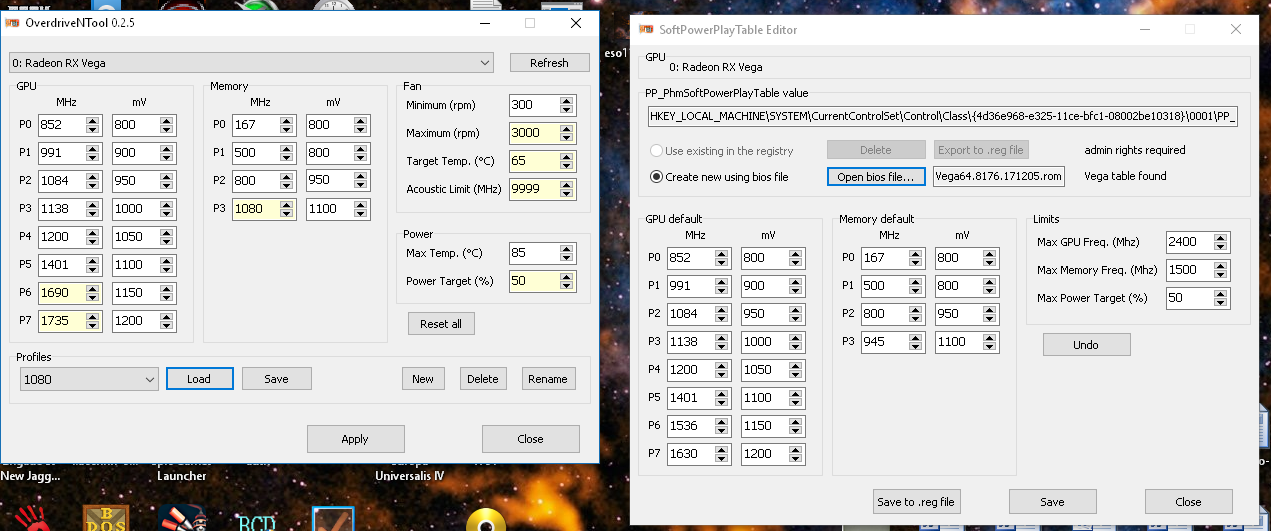1271x531 pixels.
Task: Increase Target Temp stepper value 65
Action: (567, 157)
